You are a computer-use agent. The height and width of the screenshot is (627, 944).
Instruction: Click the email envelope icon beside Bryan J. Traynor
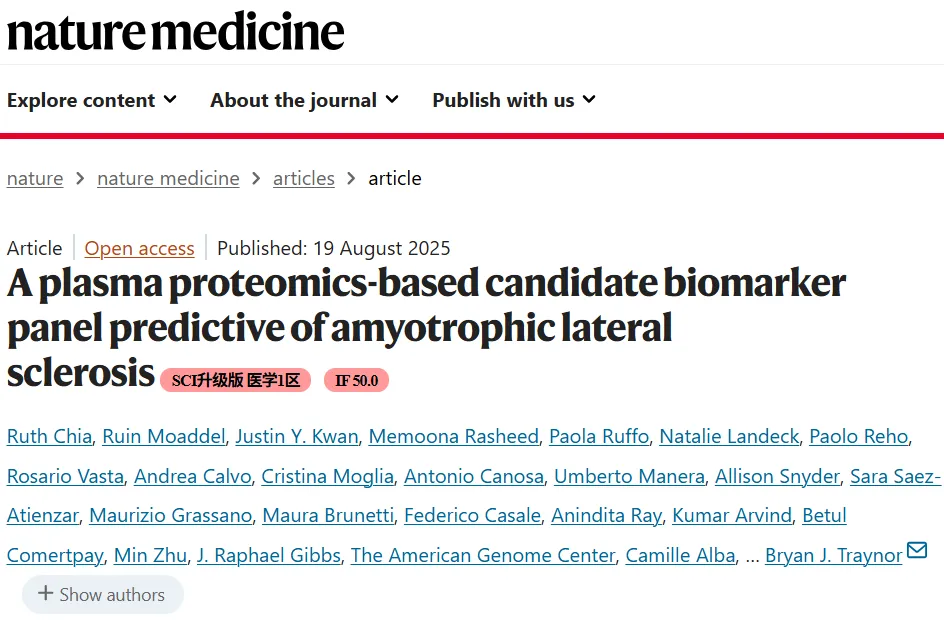(x=916, y=551)
